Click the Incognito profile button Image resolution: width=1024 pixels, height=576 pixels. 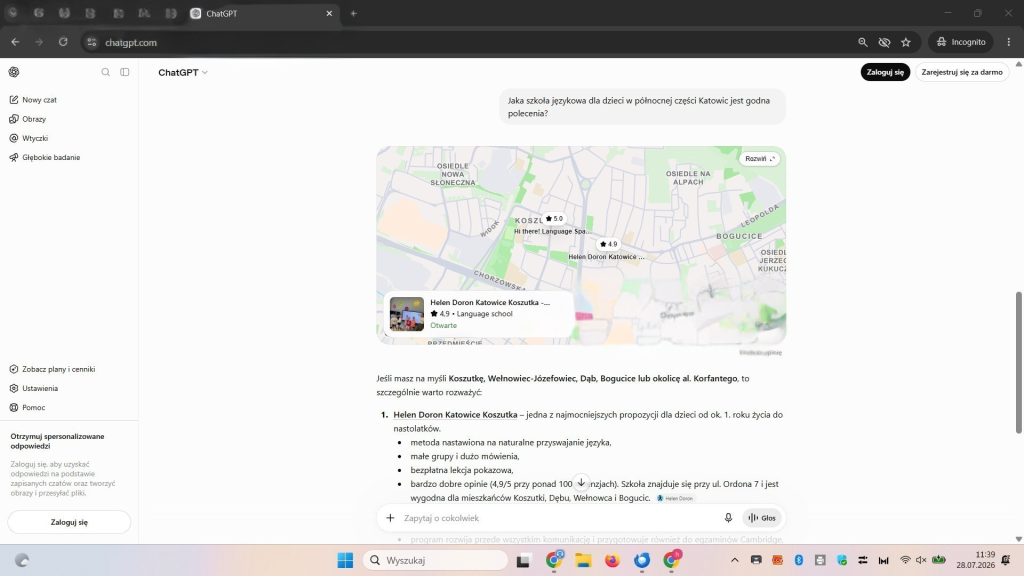pyautogui.click(x=961, y=42)
